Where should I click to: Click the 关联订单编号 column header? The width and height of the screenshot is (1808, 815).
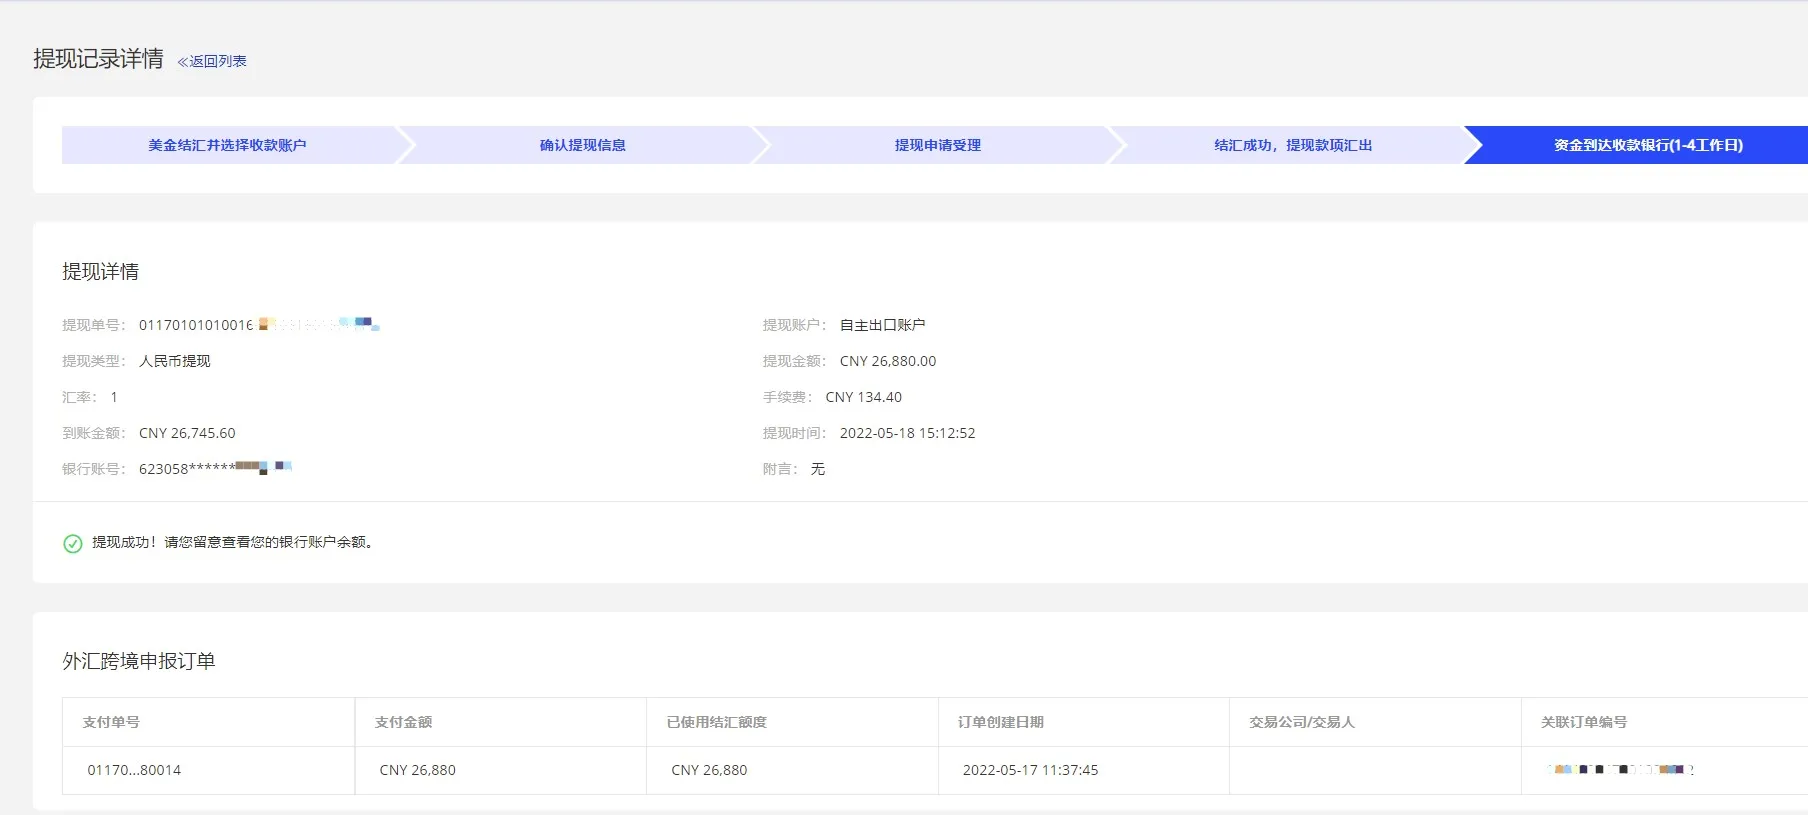(x=1583, y=722)
